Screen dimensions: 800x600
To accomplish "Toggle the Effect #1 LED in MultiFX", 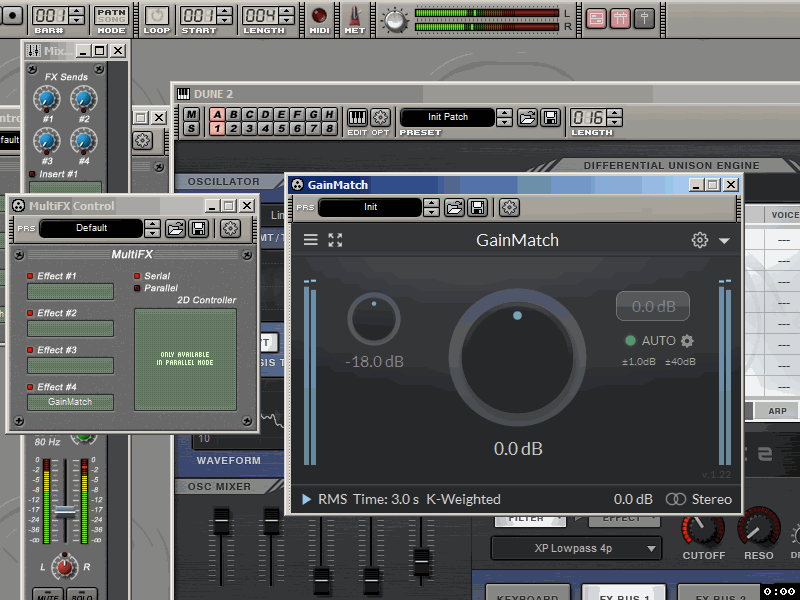I will point(30,276).
